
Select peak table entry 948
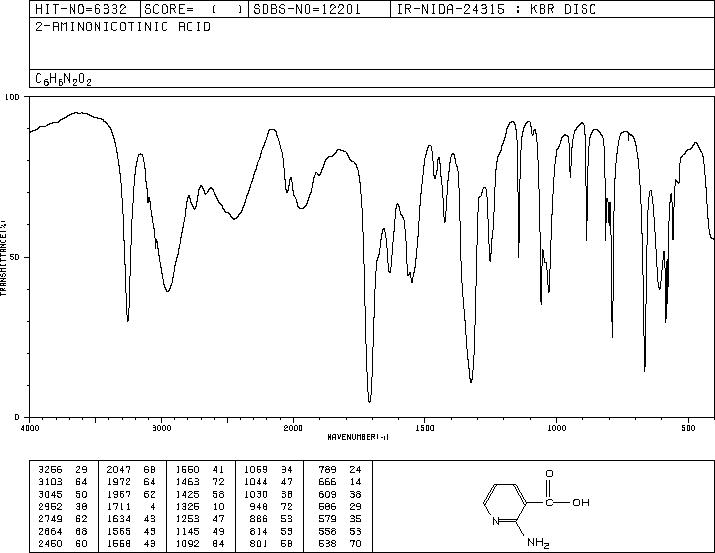259,506
